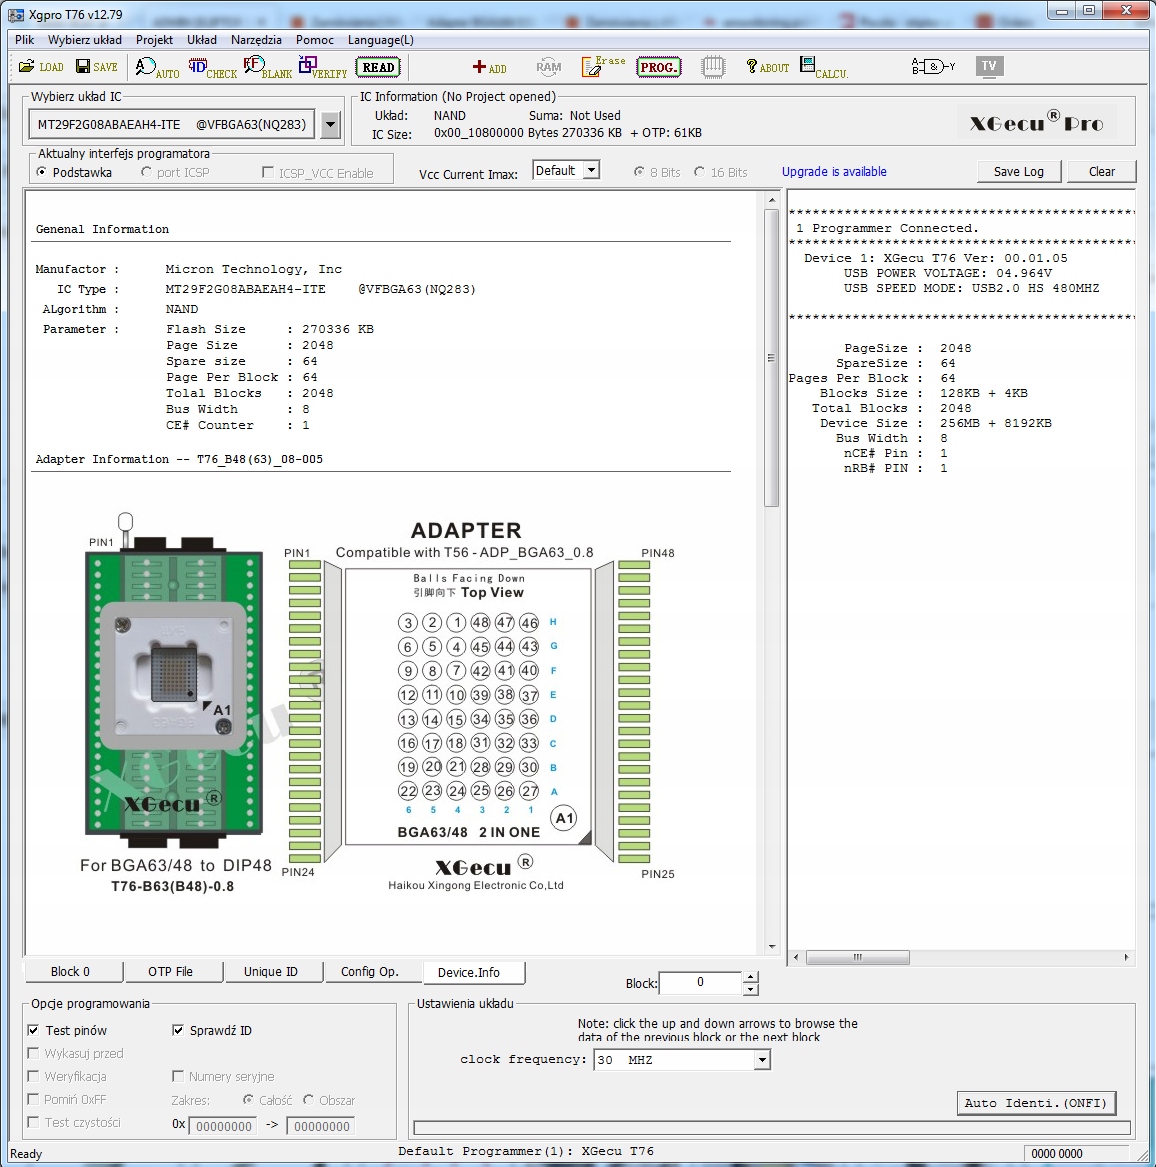Toggle the Pomiń 0xFF checkbox
The image size is (1156, 1167).
click(x=33, y=1099)
